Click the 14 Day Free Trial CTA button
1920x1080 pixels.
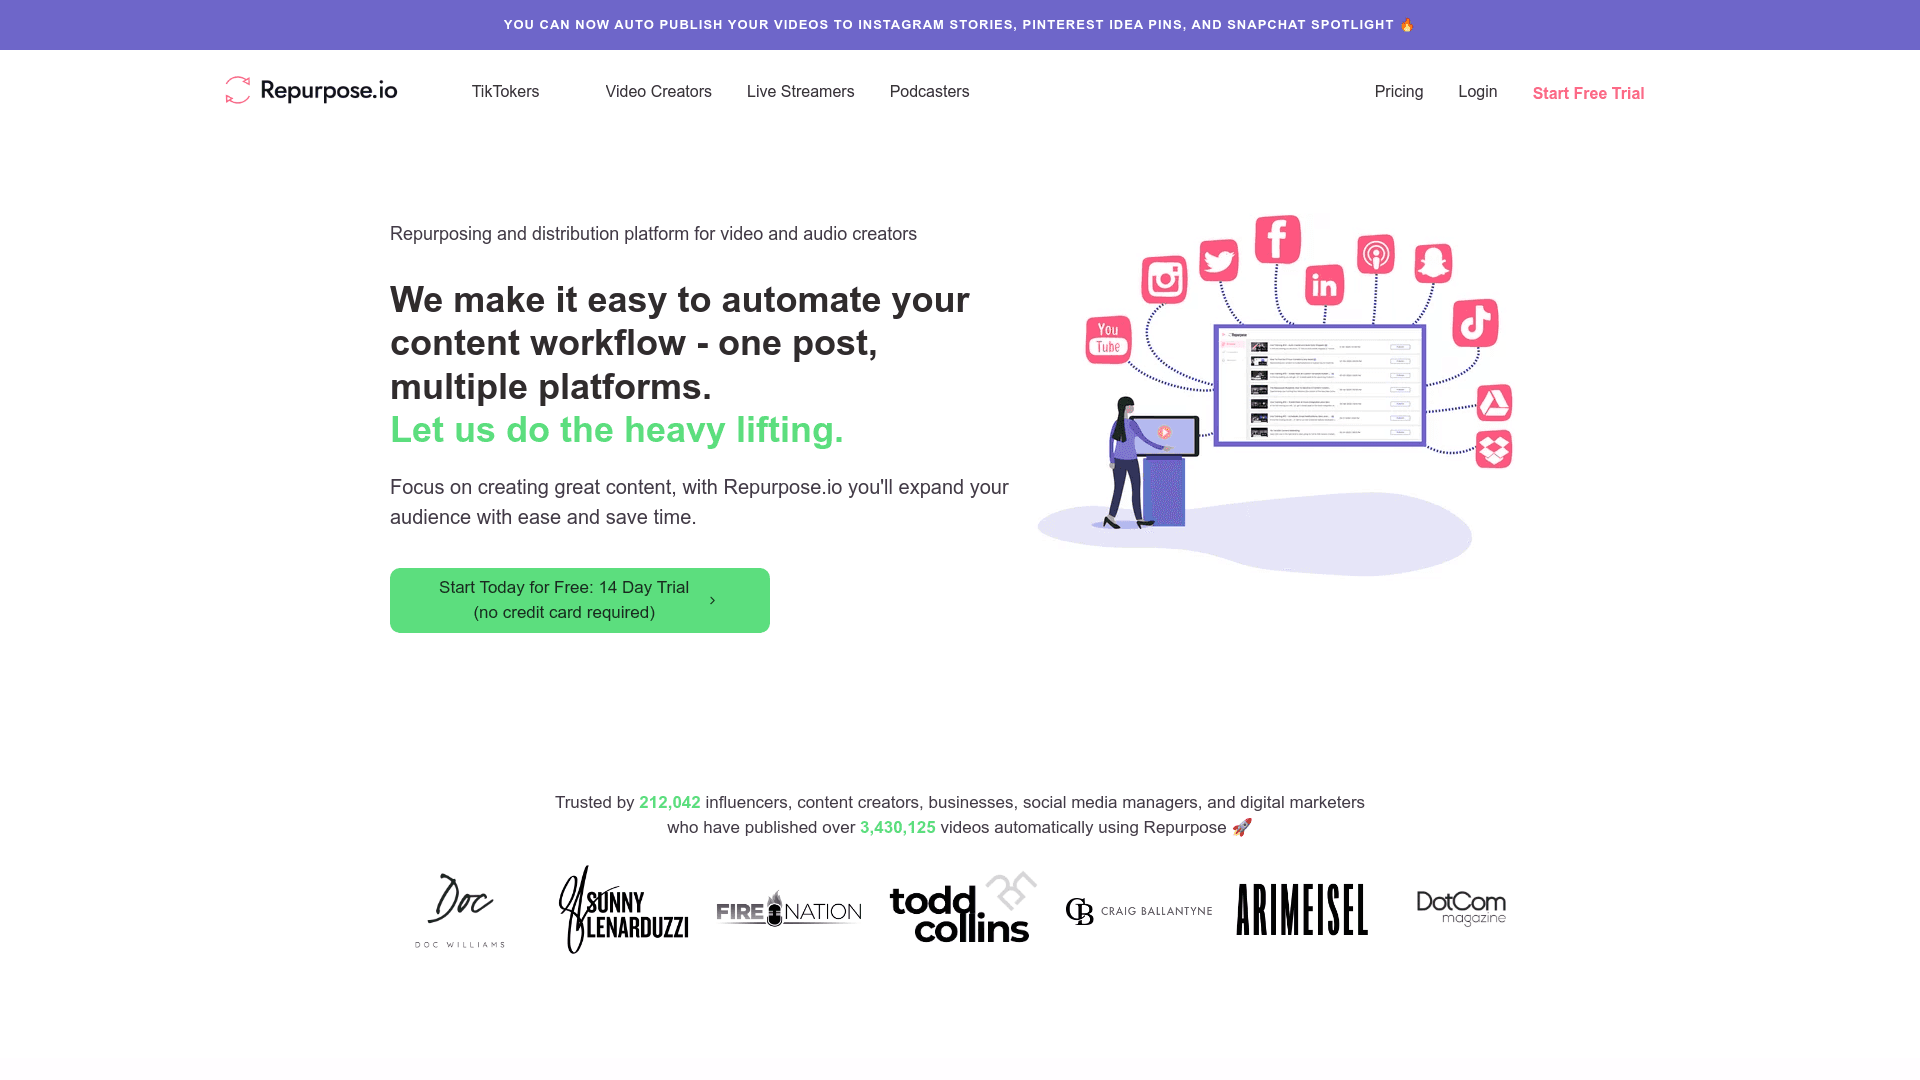pyautogui.click(x=580, y=600)
